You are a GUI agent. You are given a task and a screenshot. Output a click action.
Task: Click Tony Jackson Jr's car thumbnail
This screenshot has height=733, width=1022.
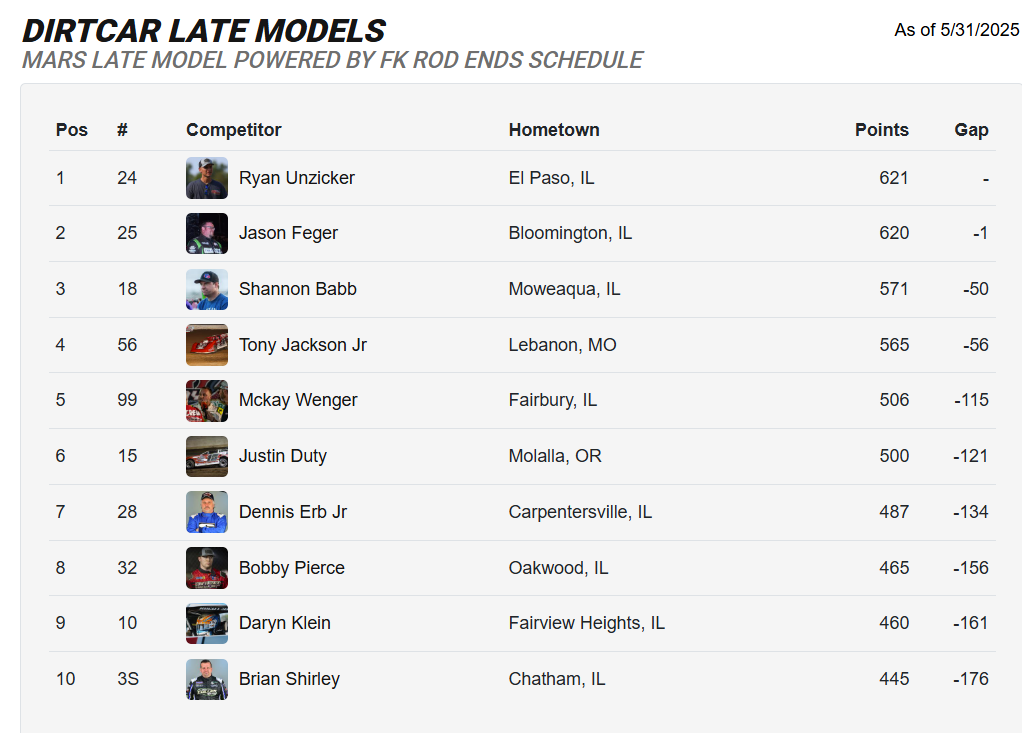207,345
